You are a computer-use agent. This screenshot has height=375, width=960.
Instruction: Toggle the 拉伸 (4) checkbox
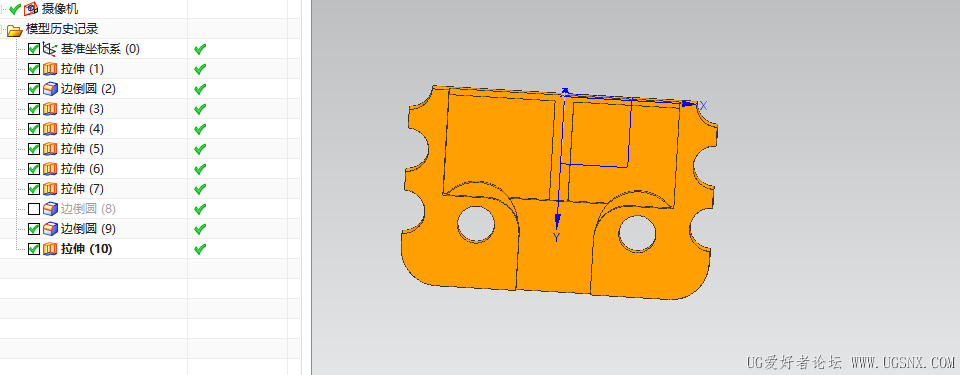pos(34,129)
